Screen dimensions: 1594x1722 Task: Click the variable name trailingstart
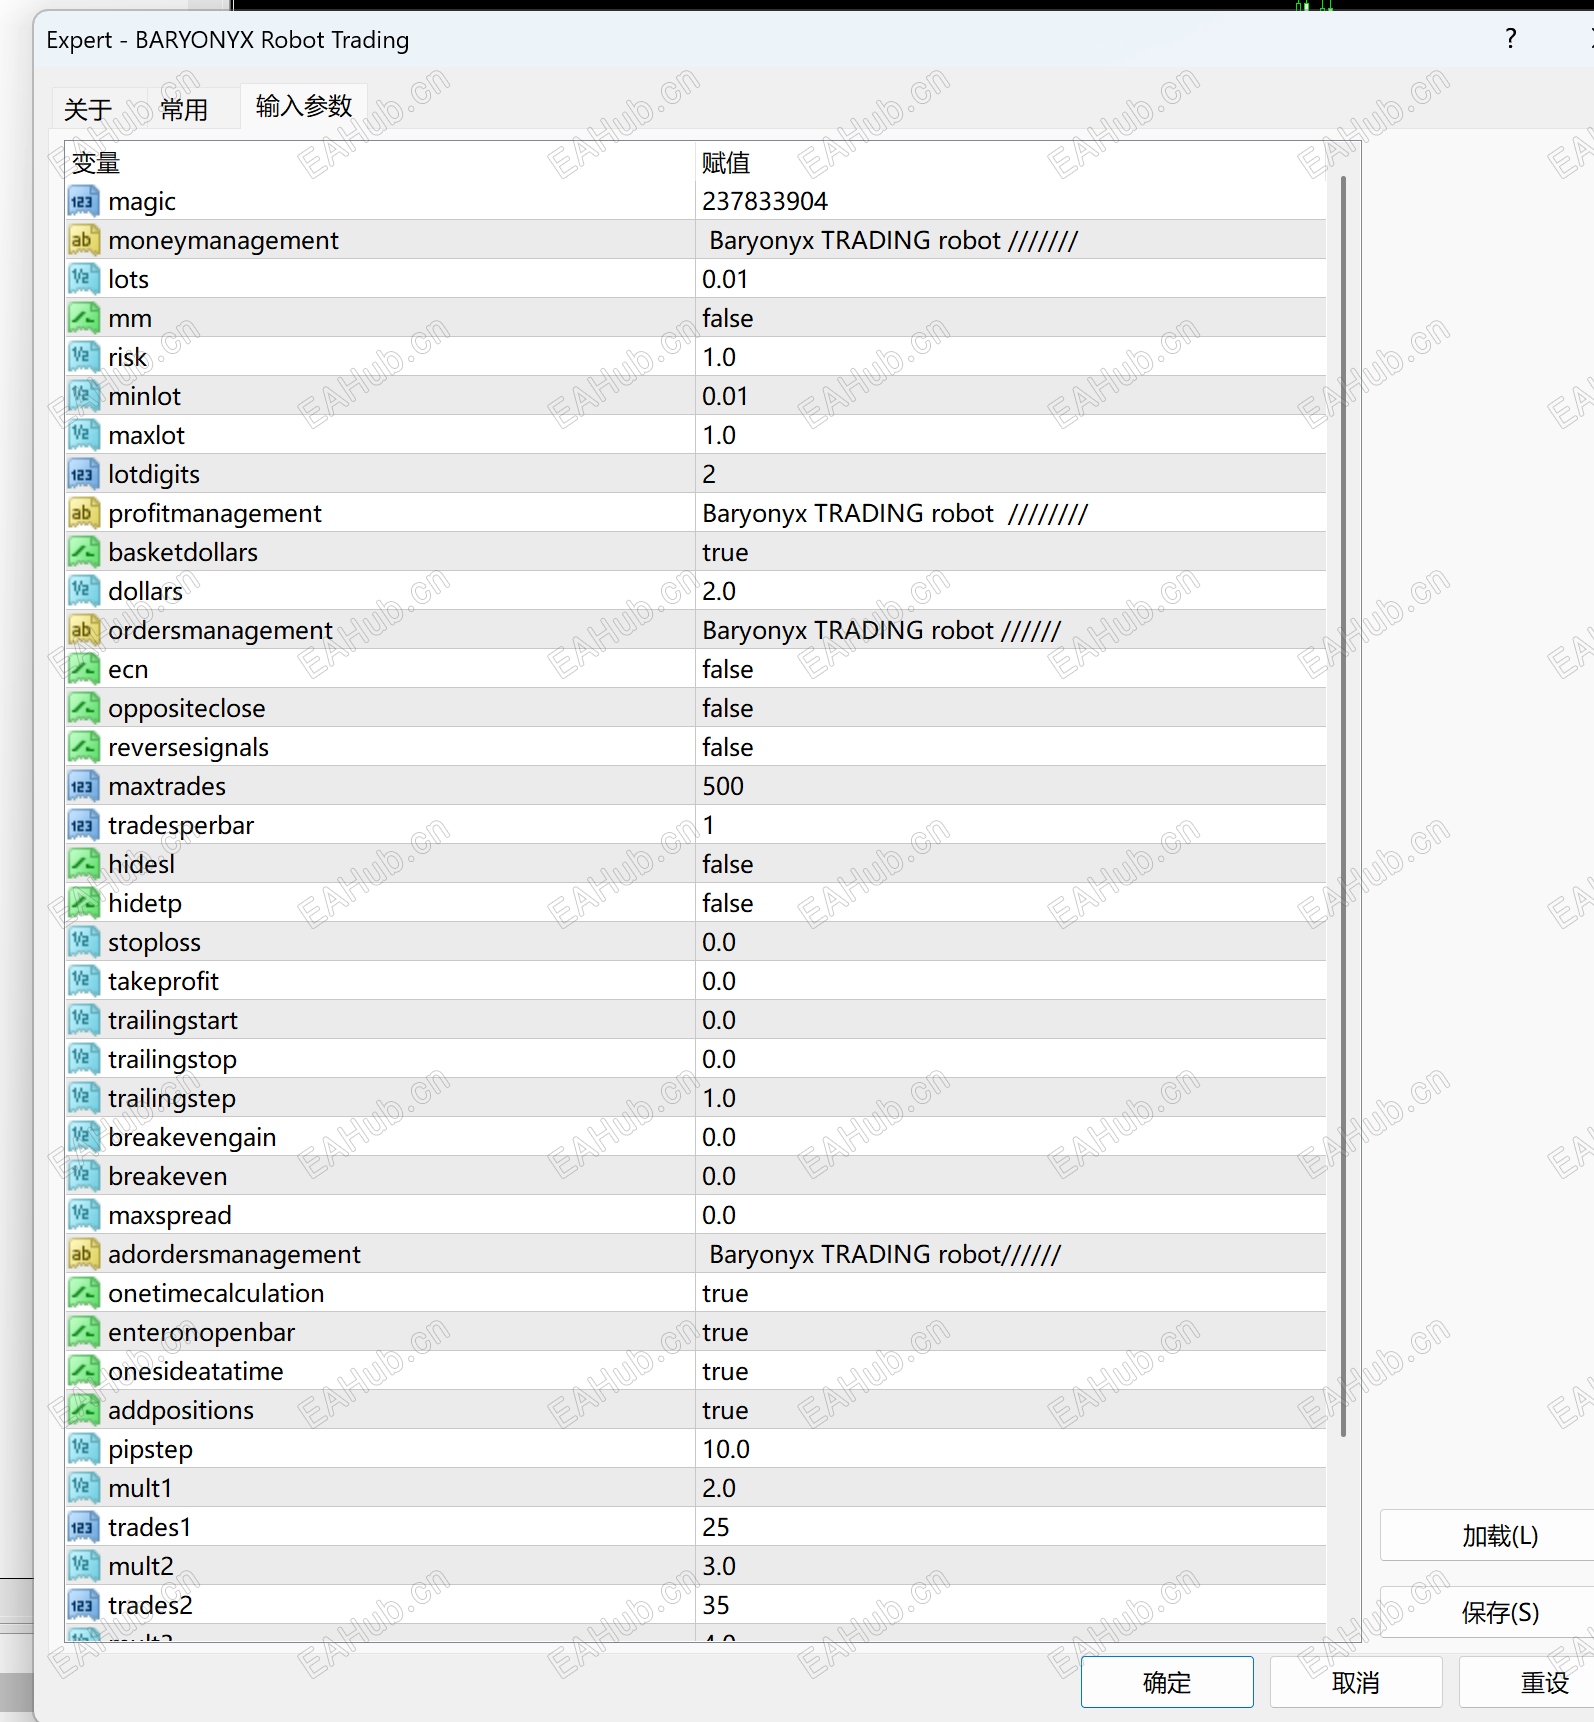point(173,1020)
